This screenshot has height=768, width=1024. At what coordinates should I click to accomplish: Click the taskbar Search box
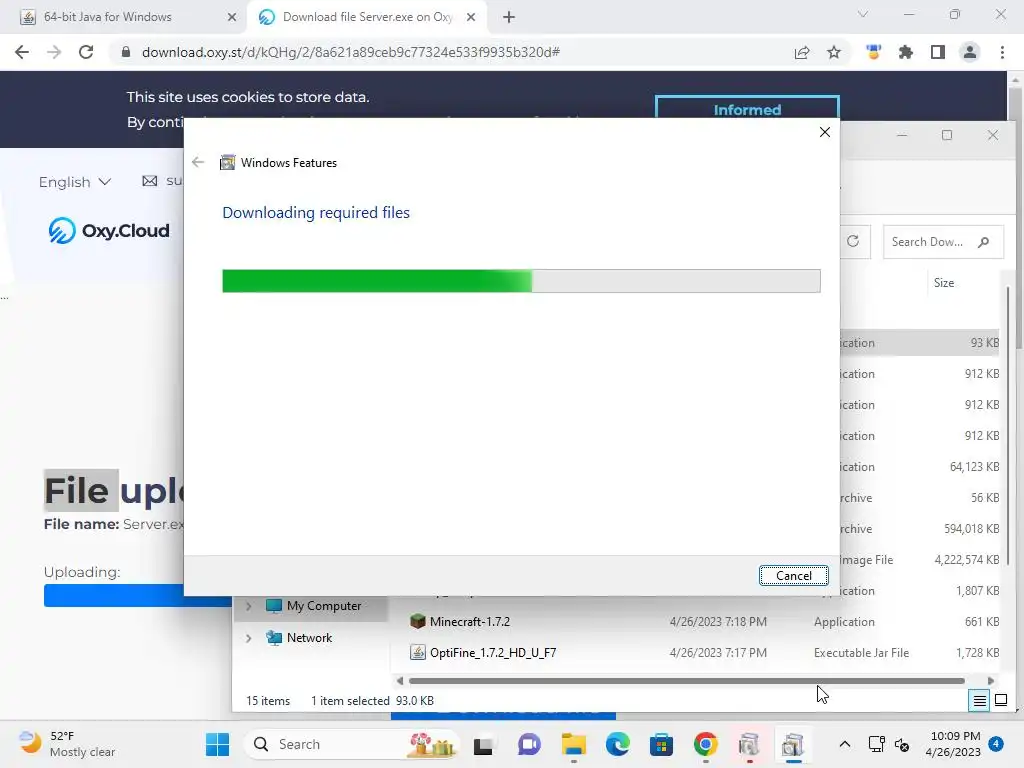(353, 744)
